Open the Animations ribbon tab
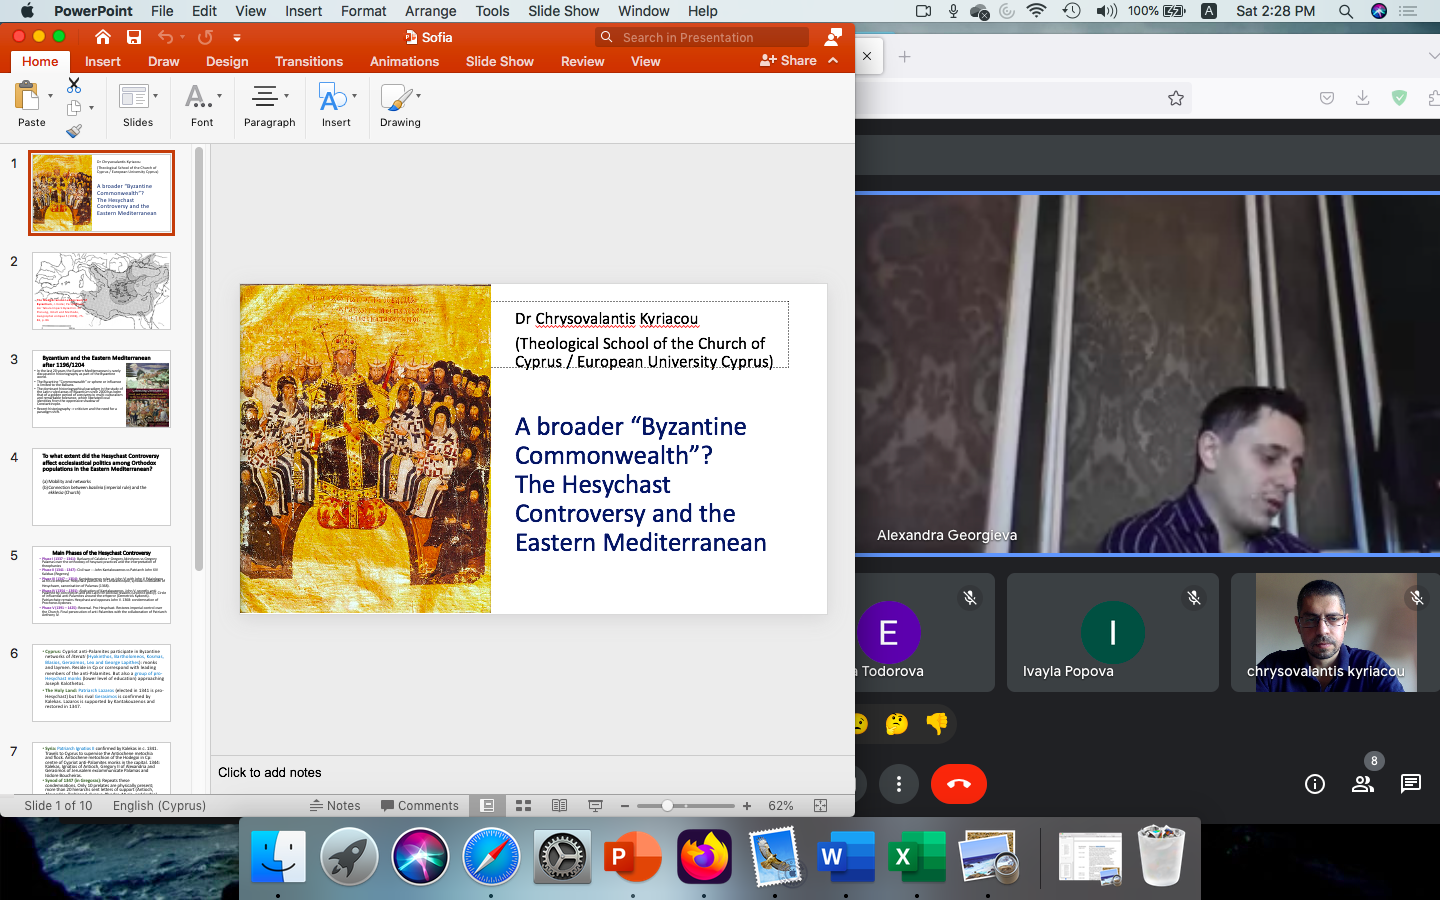 (404, 61)
